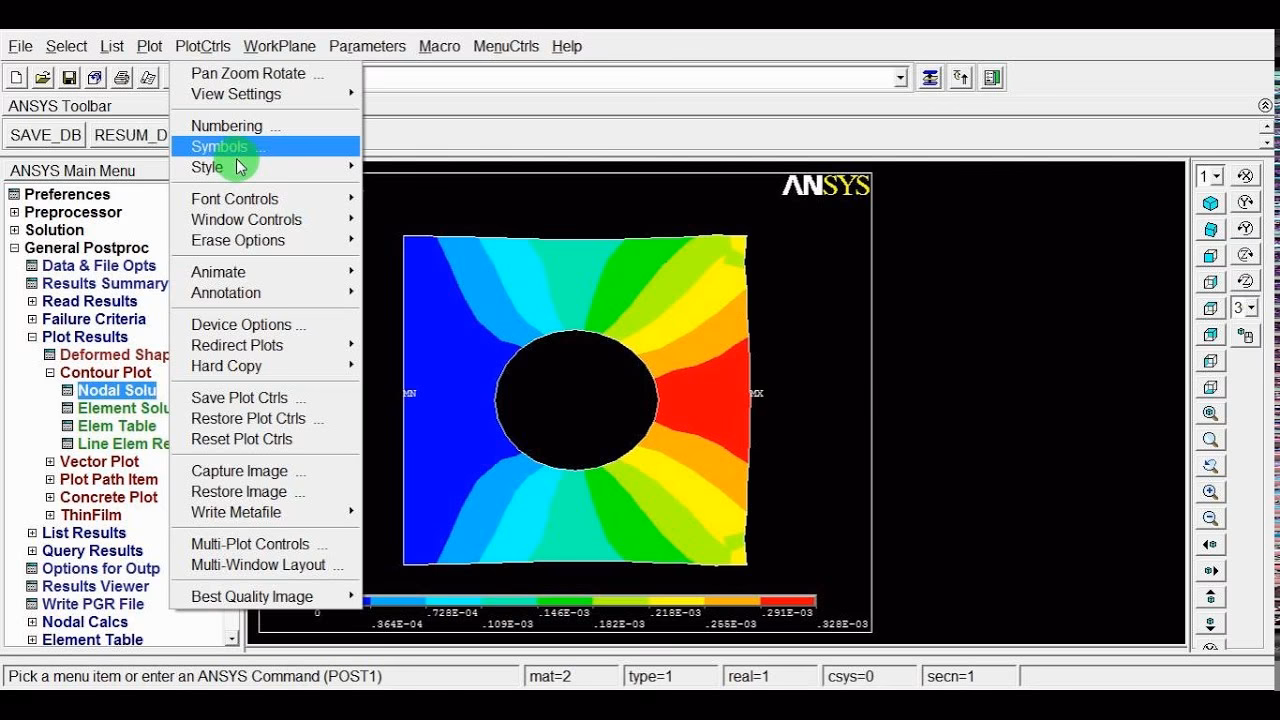Click the New Analysis blank page icon

[17, 78]
